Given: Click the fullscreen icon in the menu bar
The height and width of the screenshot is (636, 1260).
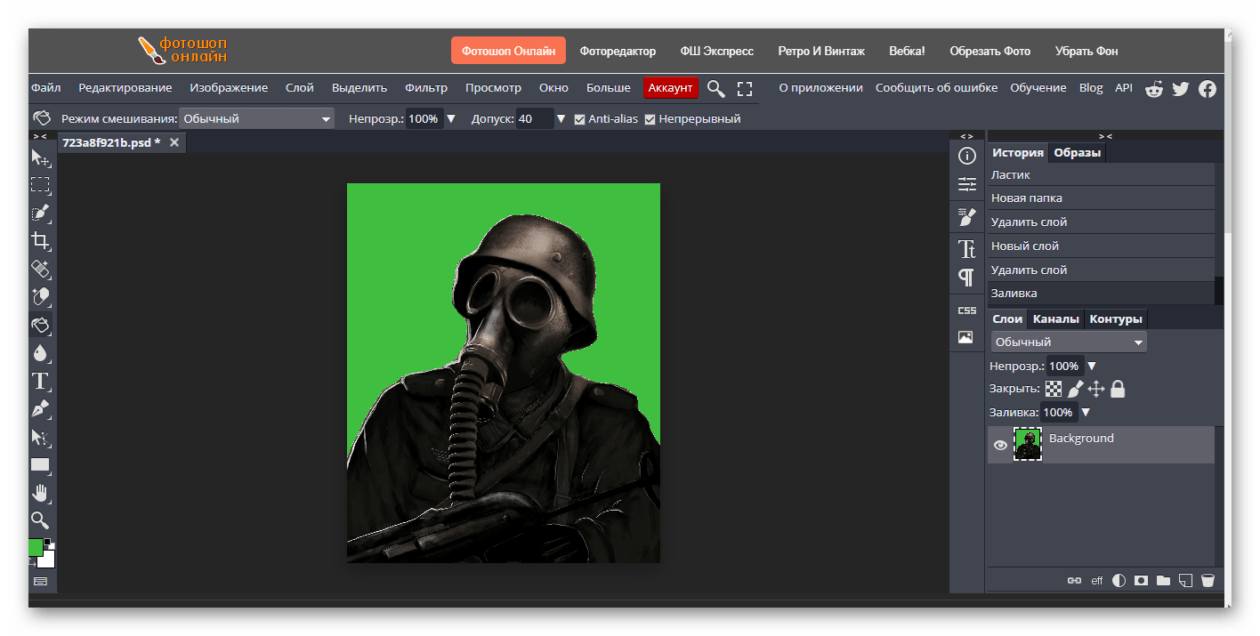Looking at the screenshot, I should click(744, 88).
